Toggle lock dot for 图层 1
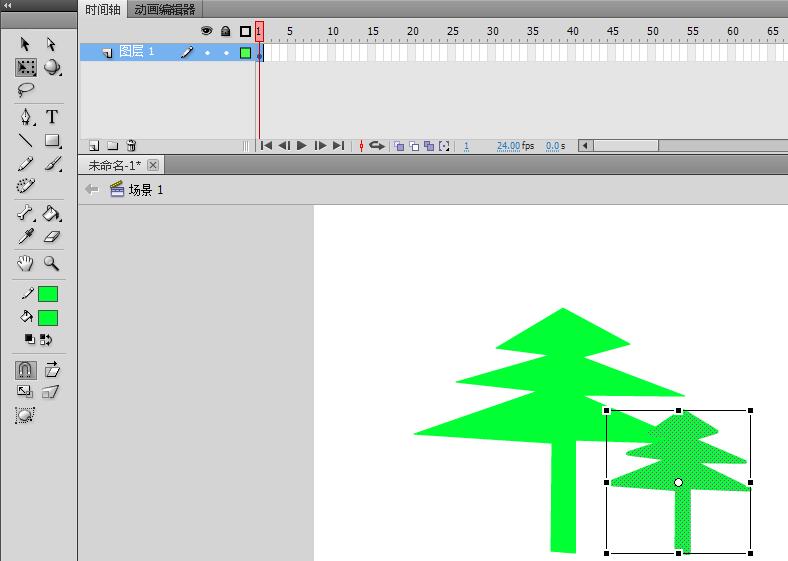 pos(226,52)
